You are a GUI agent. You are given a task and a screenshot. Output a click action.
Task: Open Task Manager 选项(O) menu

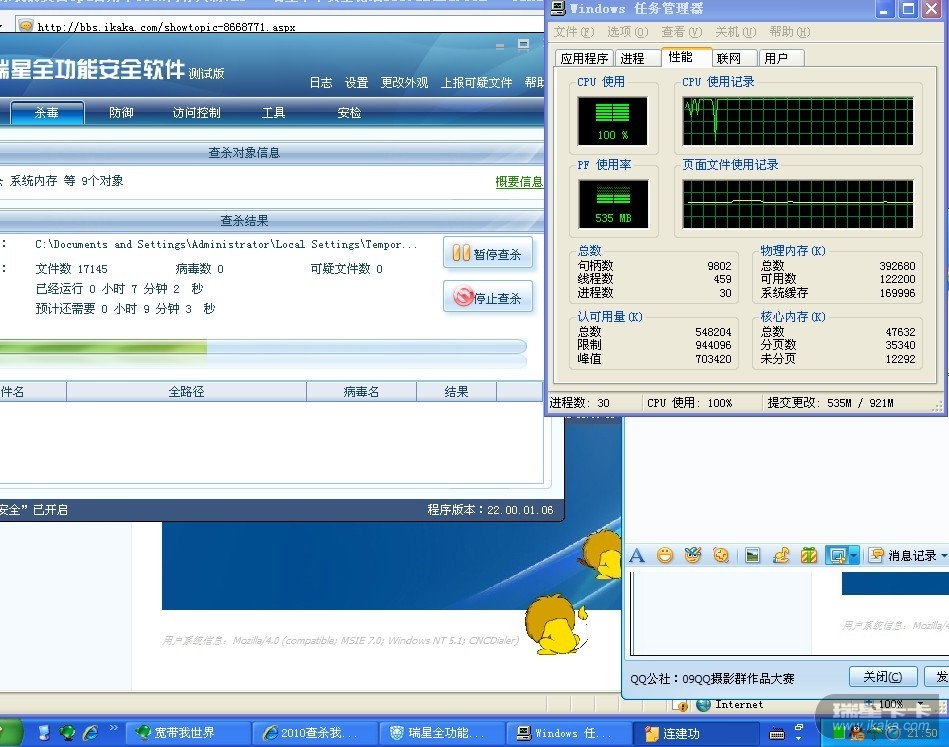(628, 31)
